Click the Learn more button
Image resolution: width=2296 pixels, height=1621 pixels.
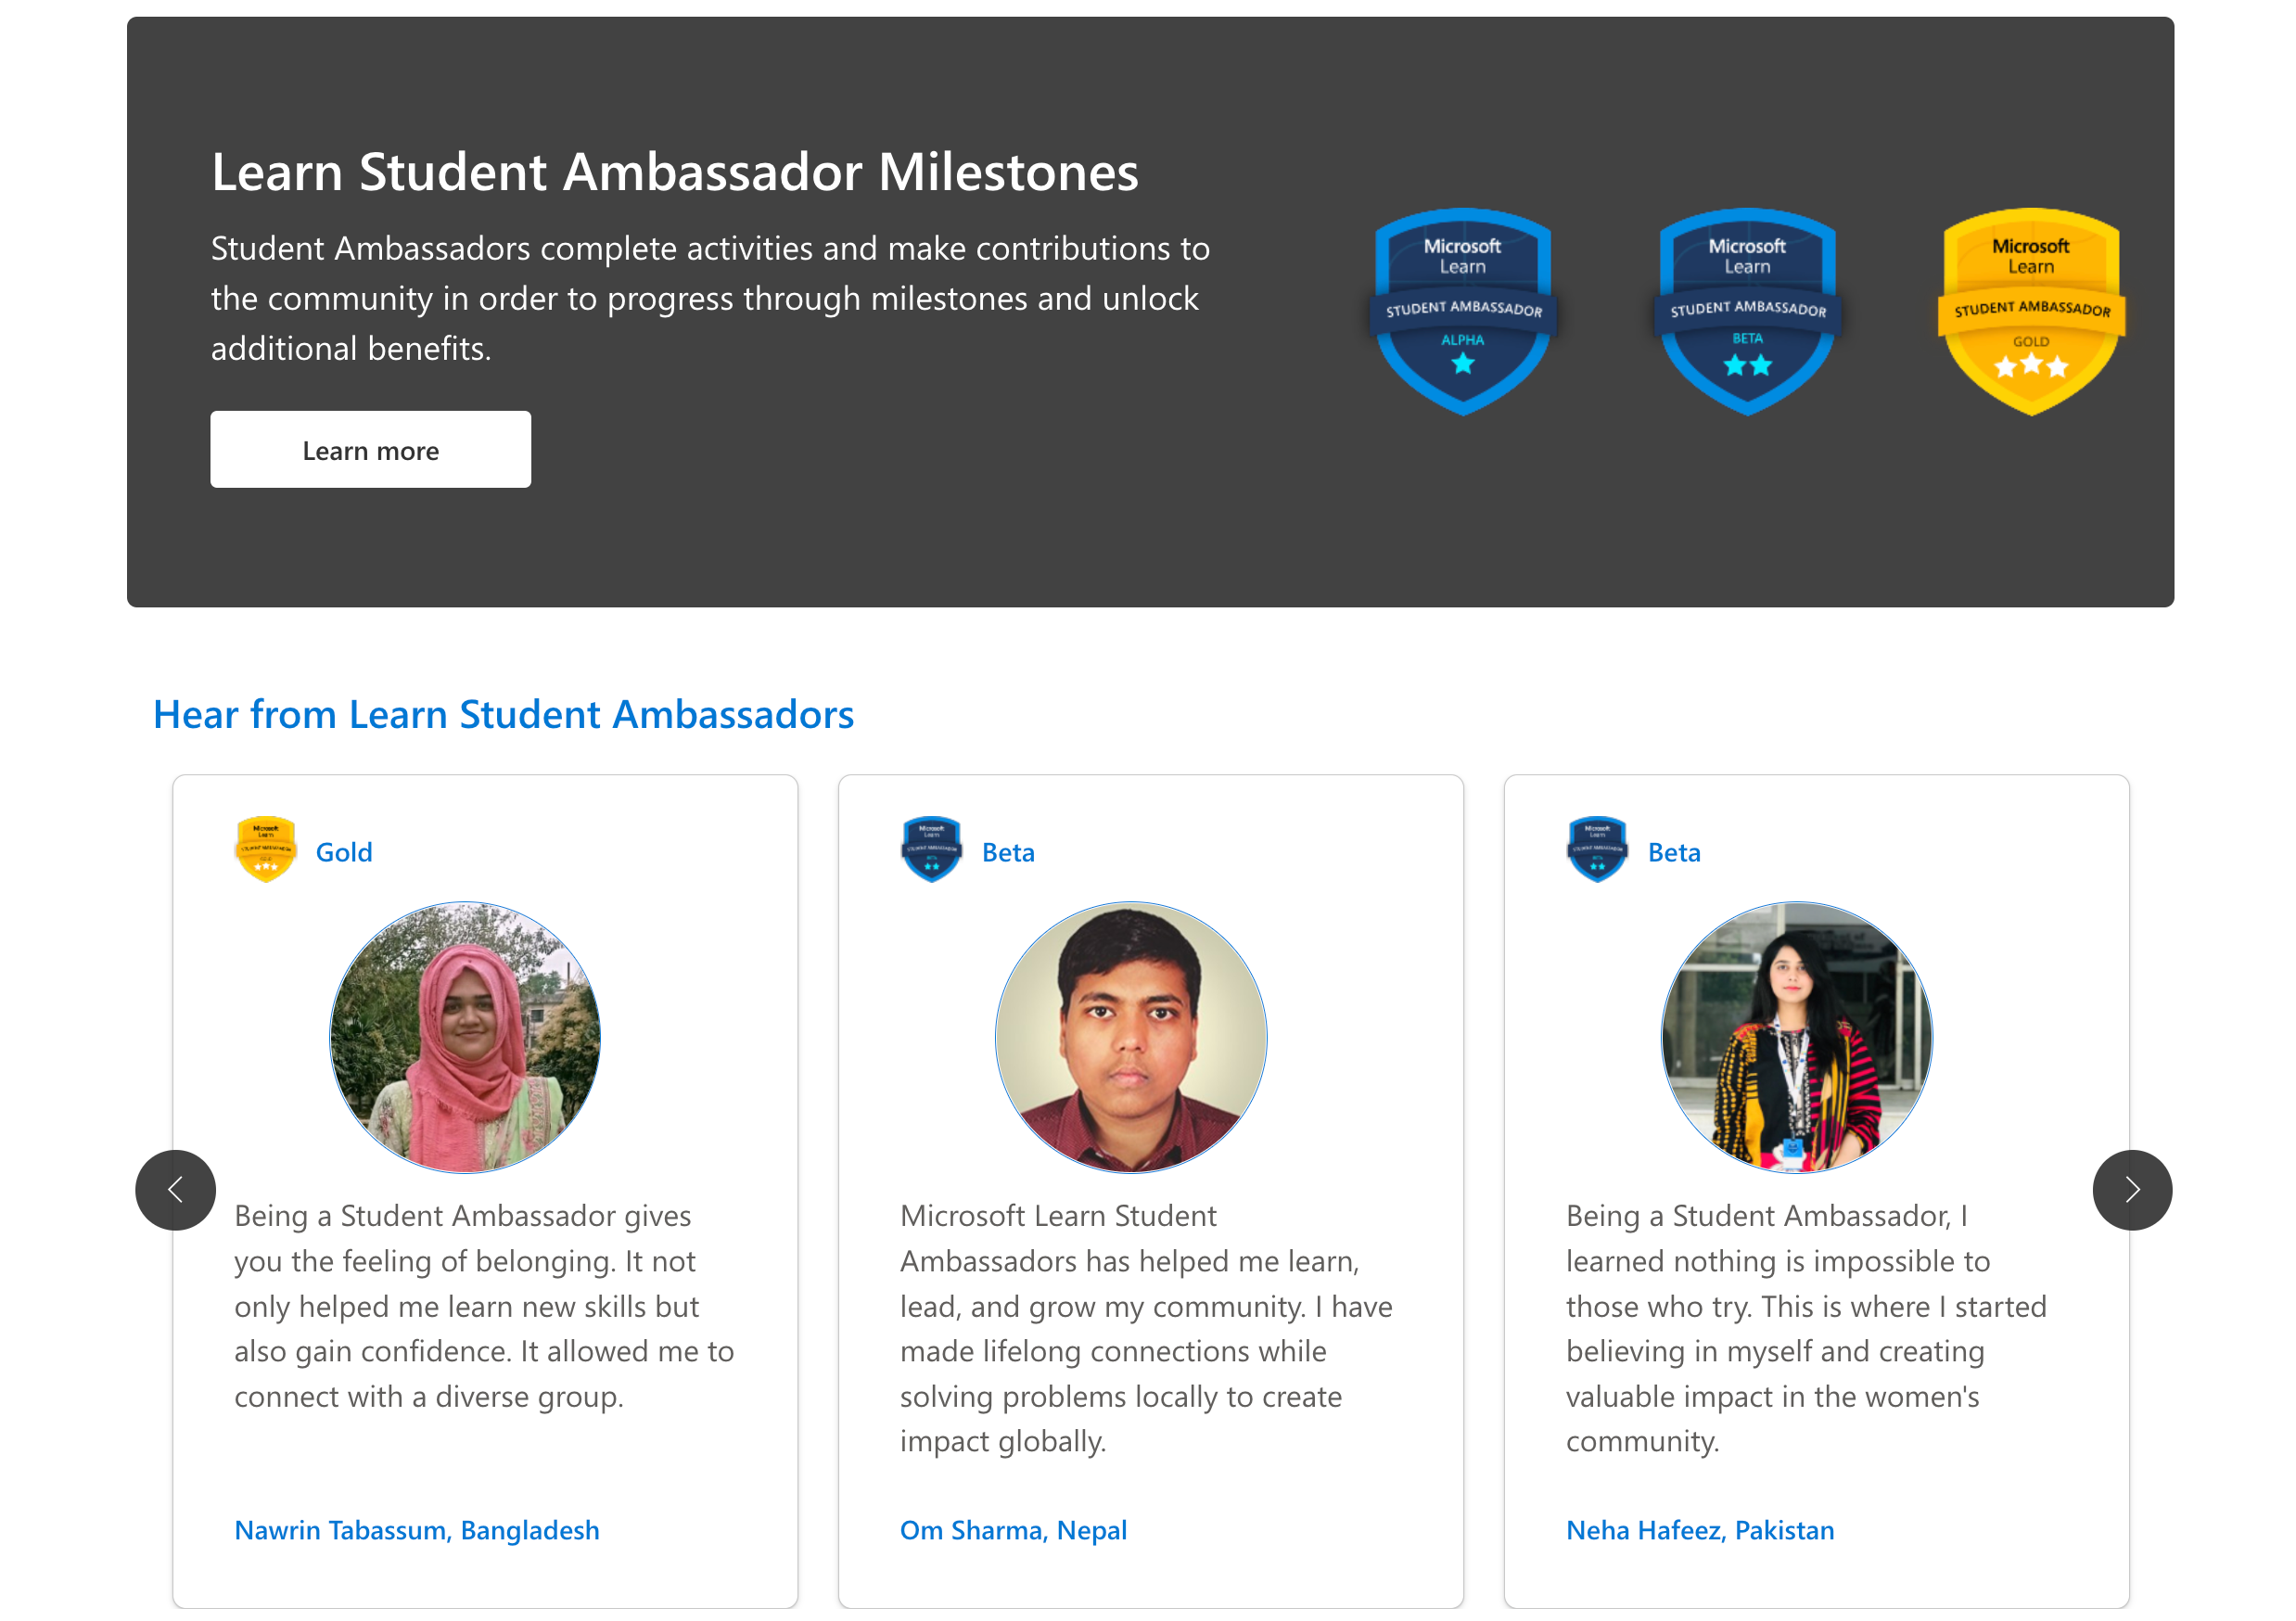[x=370, y=449]
